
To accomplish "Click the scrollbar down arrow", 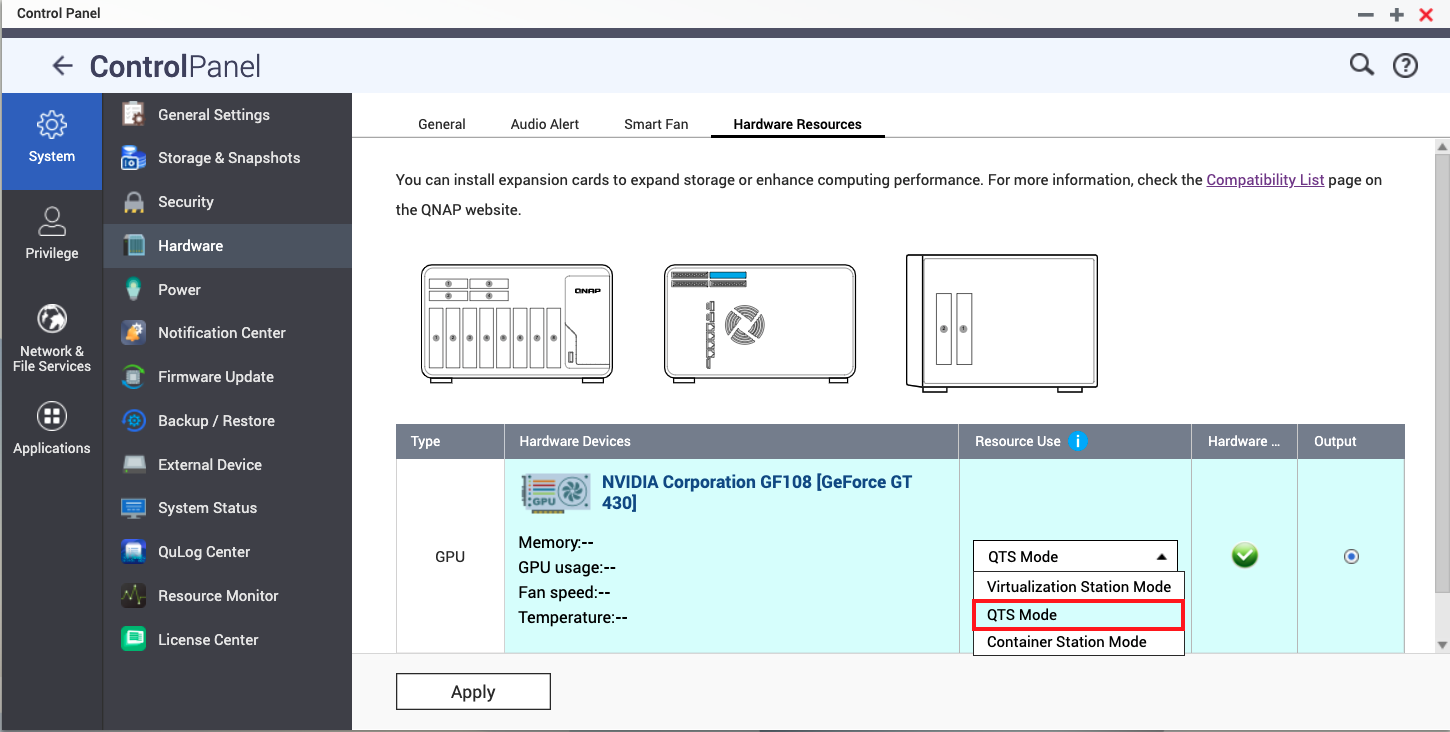I will coord(1441,645).
